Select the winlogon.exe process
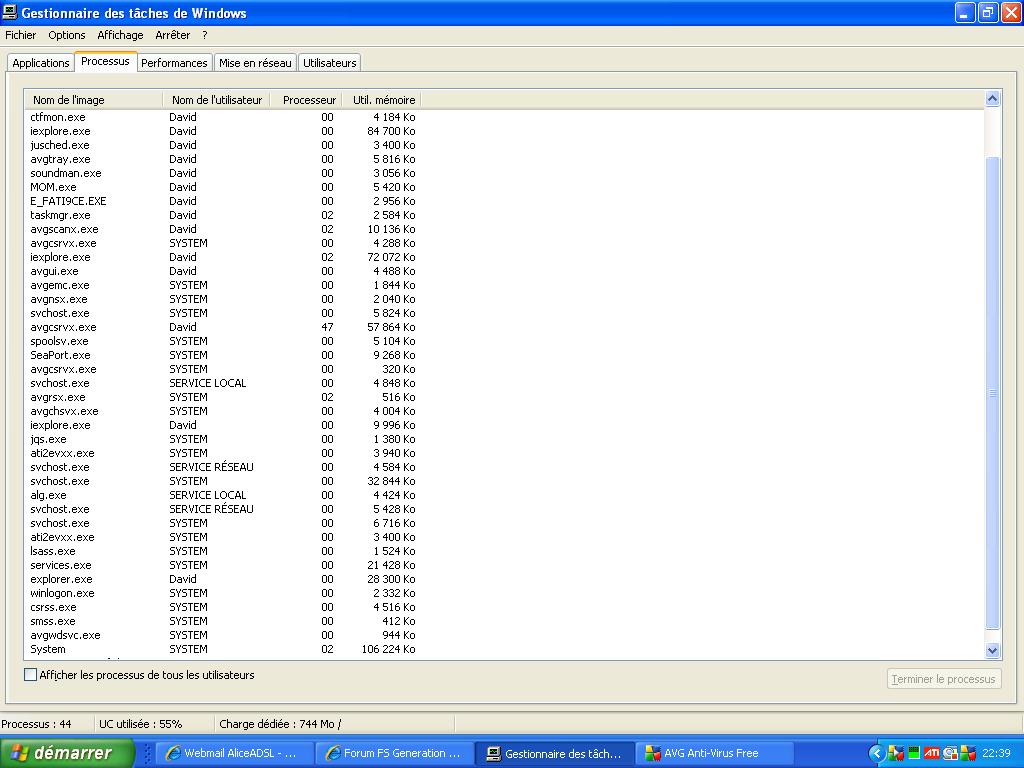The height and width of the screenshot is (768, 1024). point(223,594)
